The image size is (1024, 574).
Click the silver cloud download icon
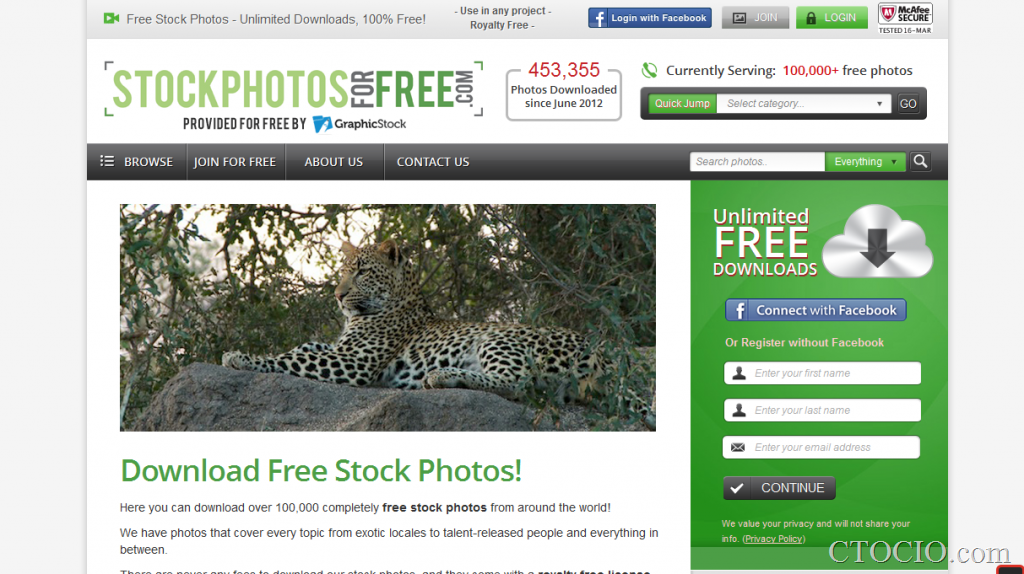pos(877,241)
